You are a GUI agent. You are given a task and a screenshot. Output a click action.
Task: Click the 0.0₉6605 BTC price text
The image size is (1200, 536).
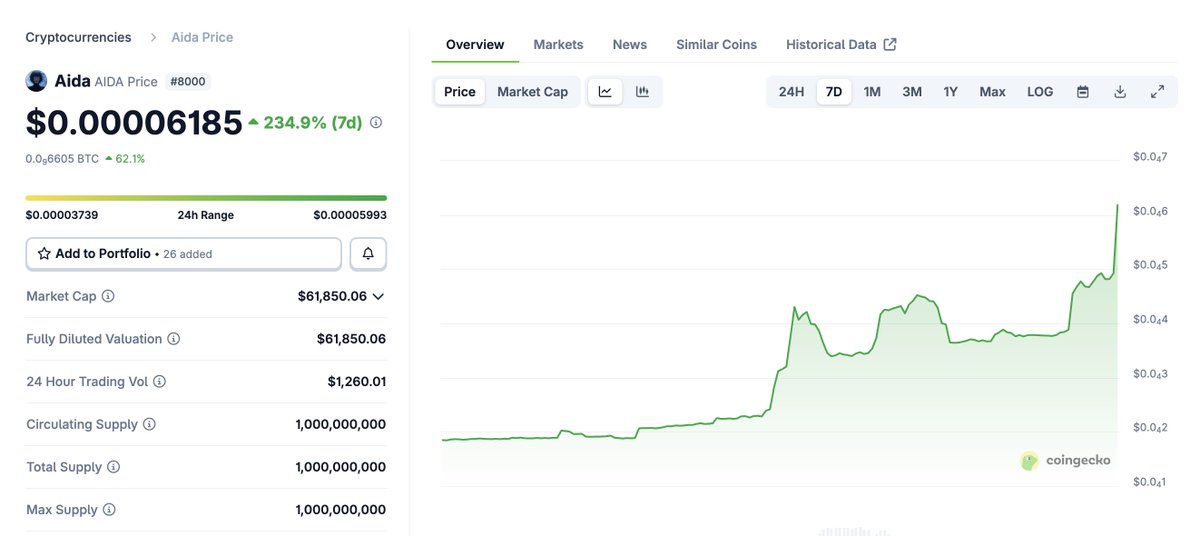pos(62,159)
